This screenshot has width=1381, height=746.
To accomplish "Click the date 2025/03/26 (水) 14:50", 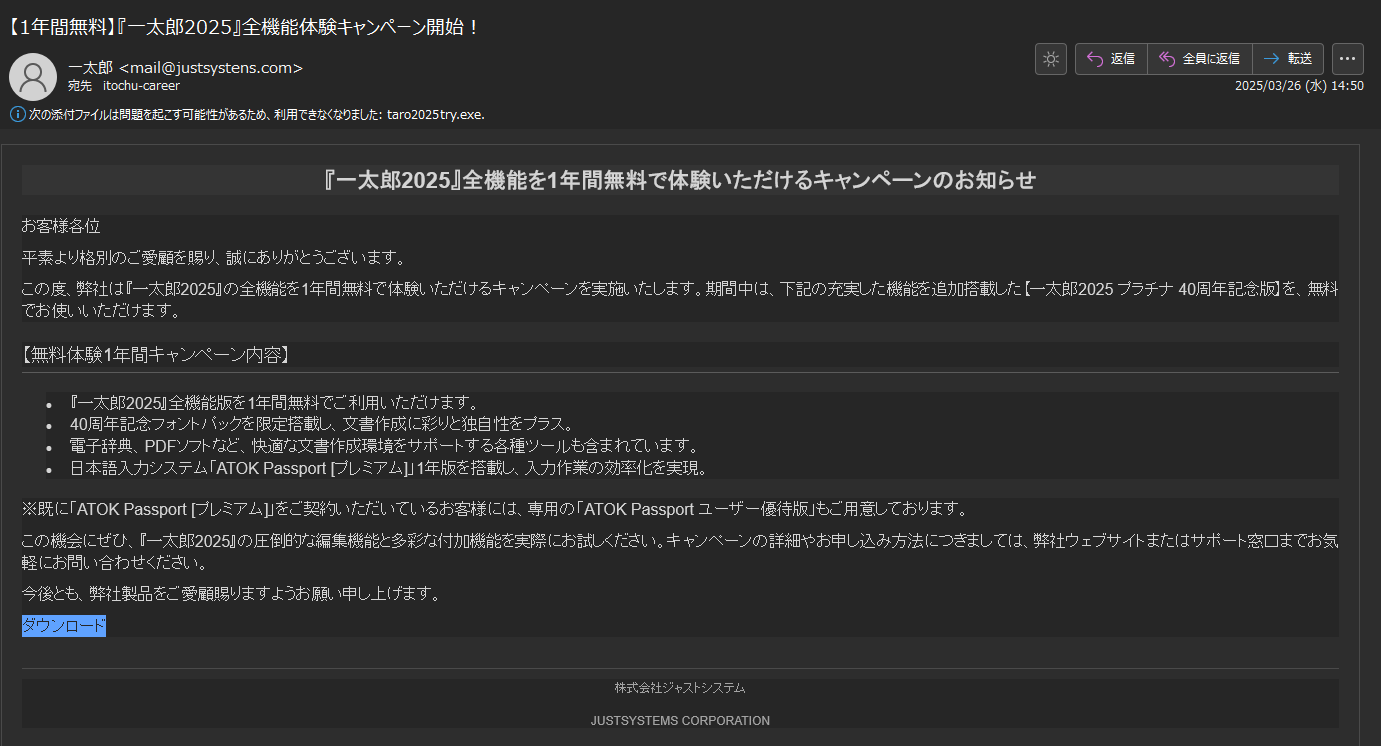I will (x=1299, y=86).
